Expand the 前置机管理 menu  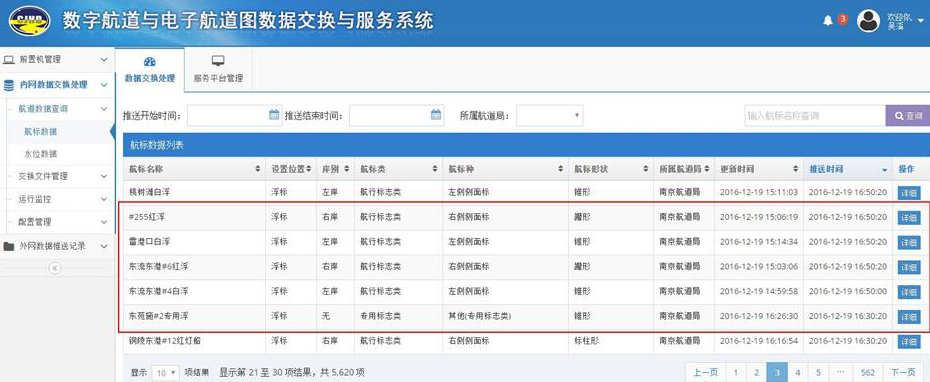[104, 59]
